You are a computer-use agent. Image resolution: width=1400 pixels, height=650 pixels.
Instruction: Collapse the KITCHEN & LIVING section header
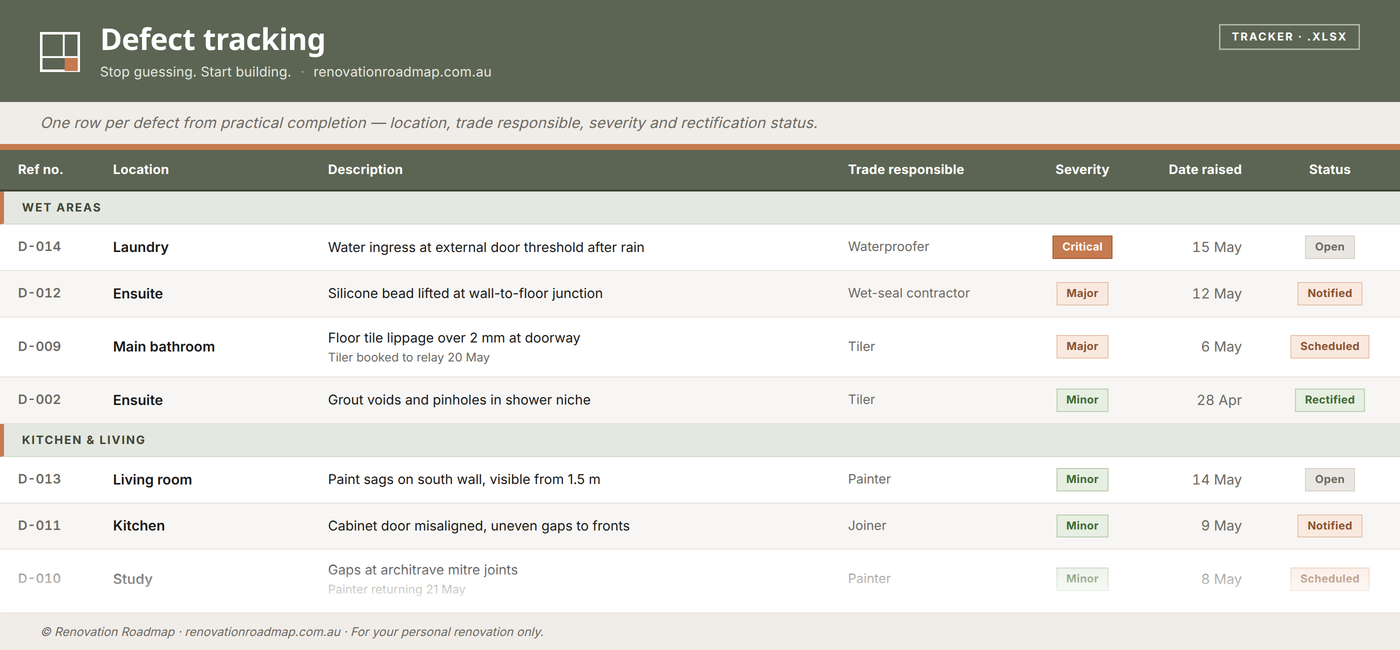pyautogui.click(x=700, y=440)
